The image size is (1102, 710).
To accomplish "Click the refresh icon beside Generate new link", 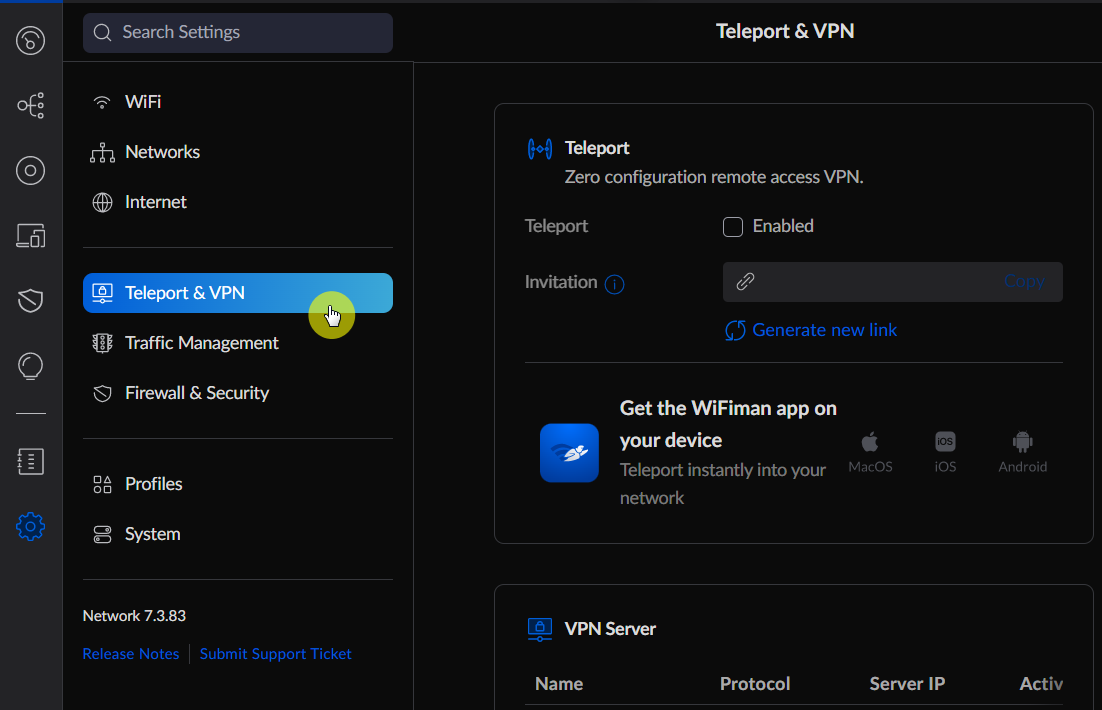I will click(x=736, y=330).
